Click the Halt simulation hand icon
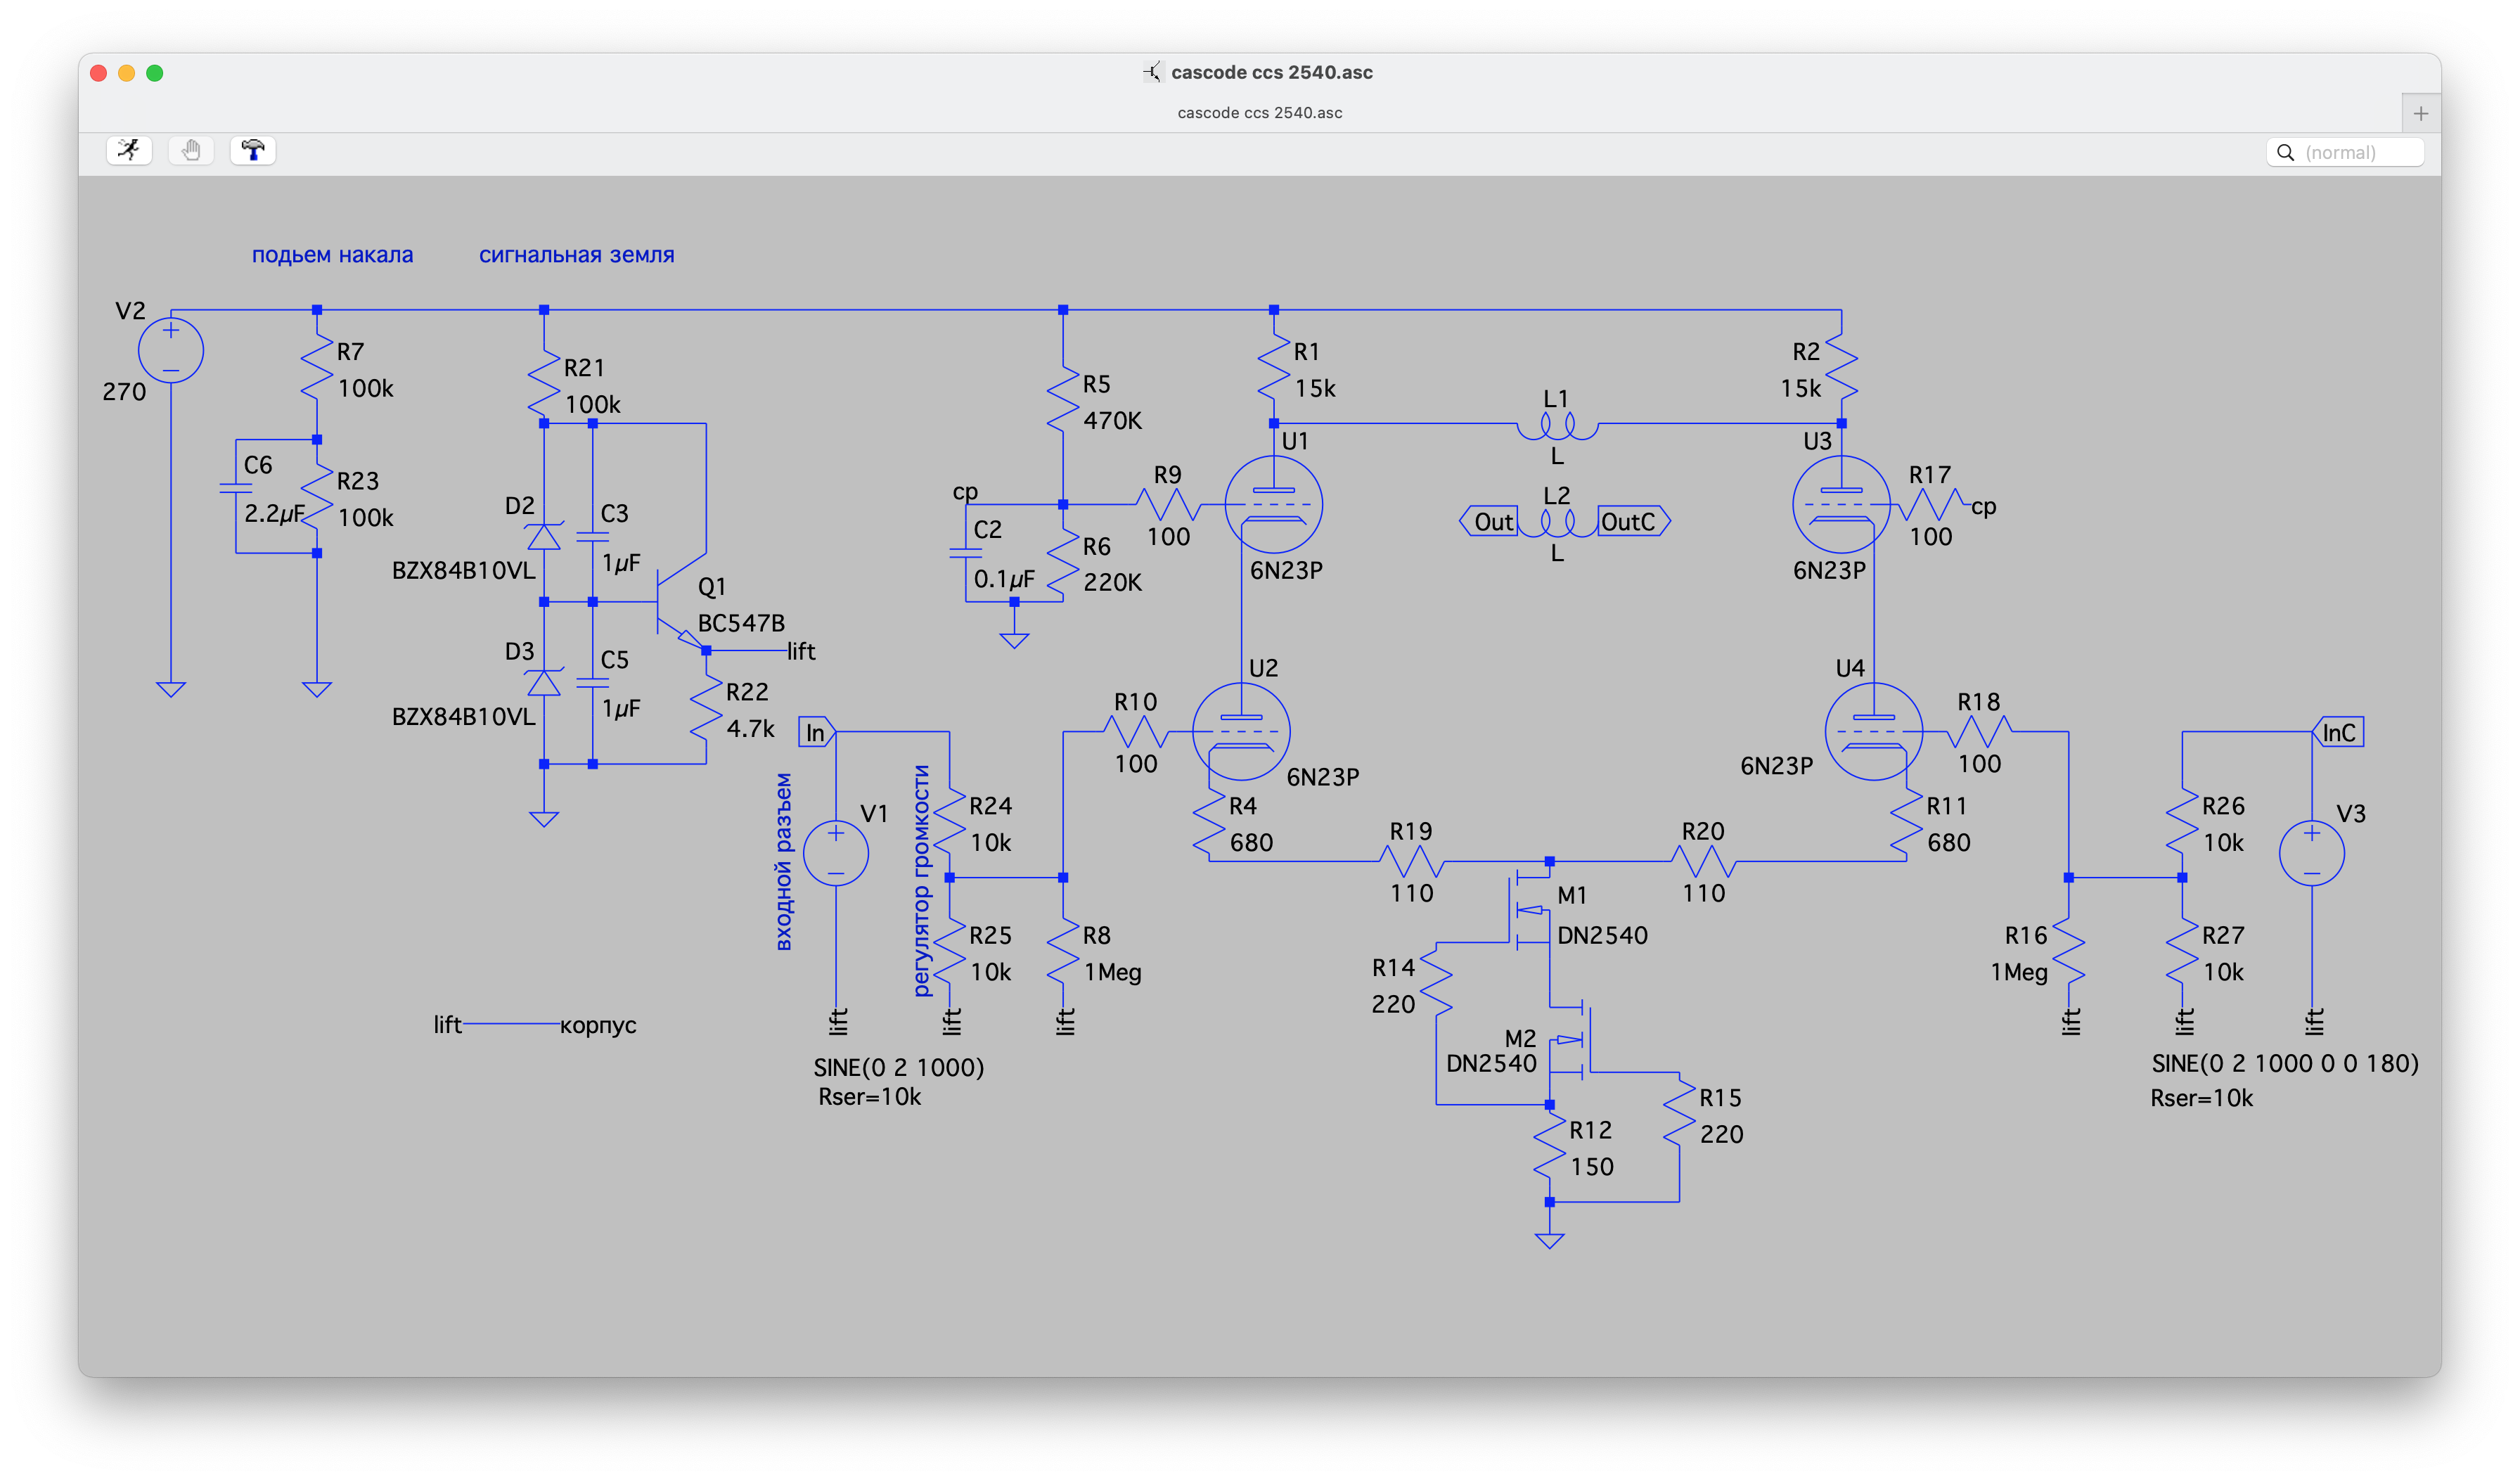The height and width of the screenshot is (1481, 2520). click(191, 151)
